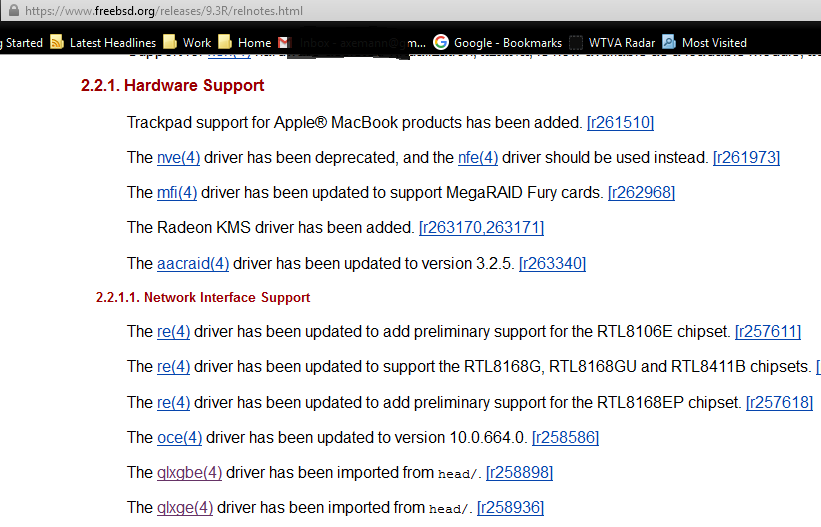Open Latest Headlines bookmark label

pyautogui.click(x=113, y=43)
